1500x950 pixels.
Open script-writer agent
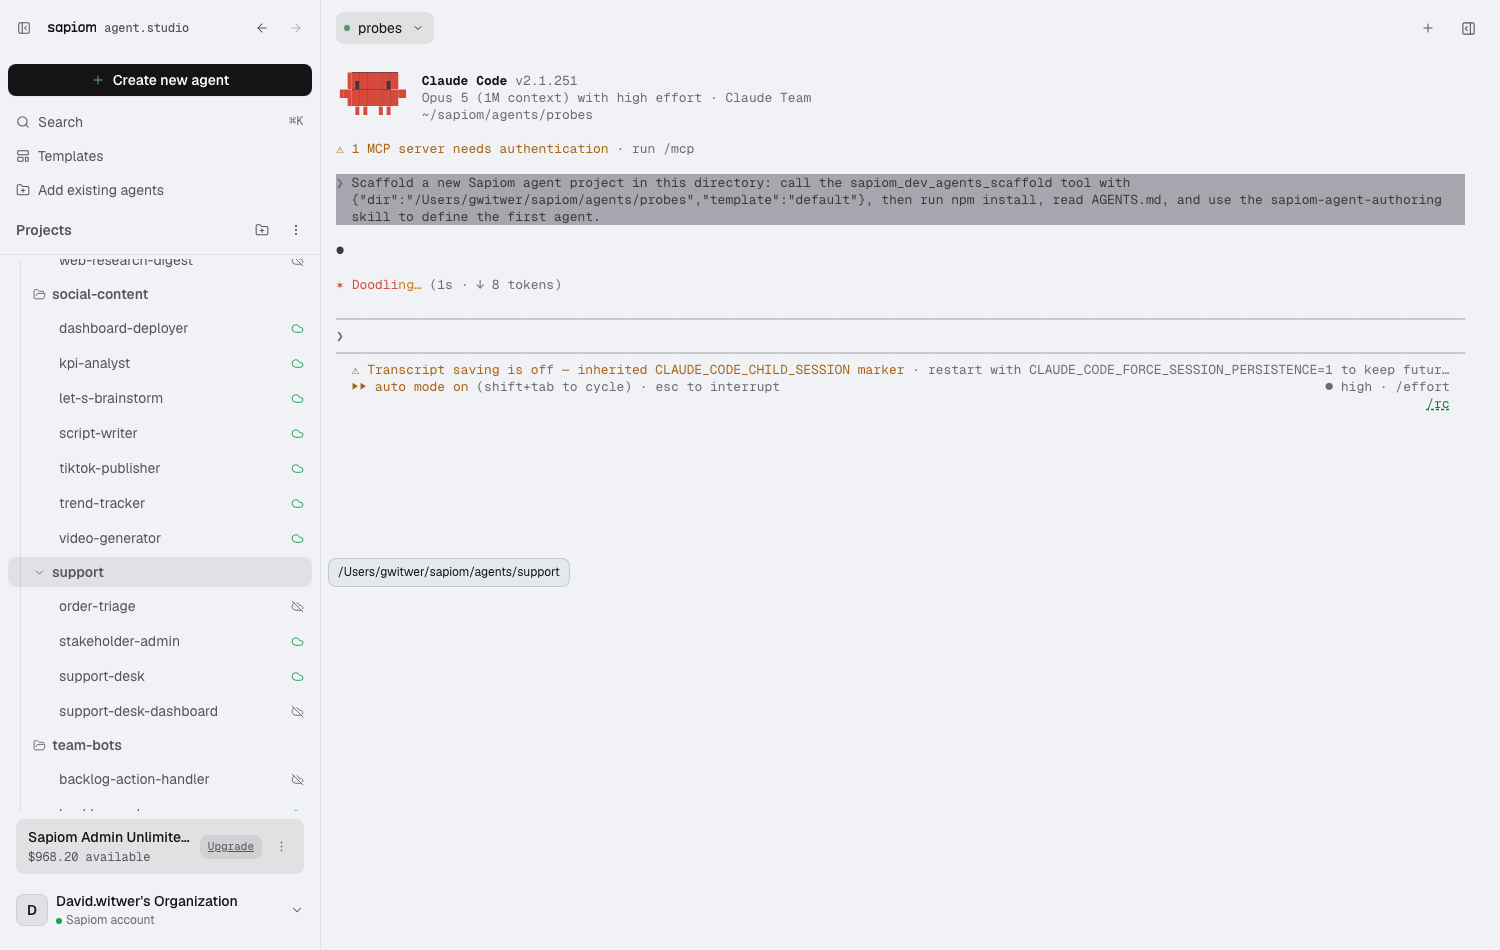(x=98, y=433)
